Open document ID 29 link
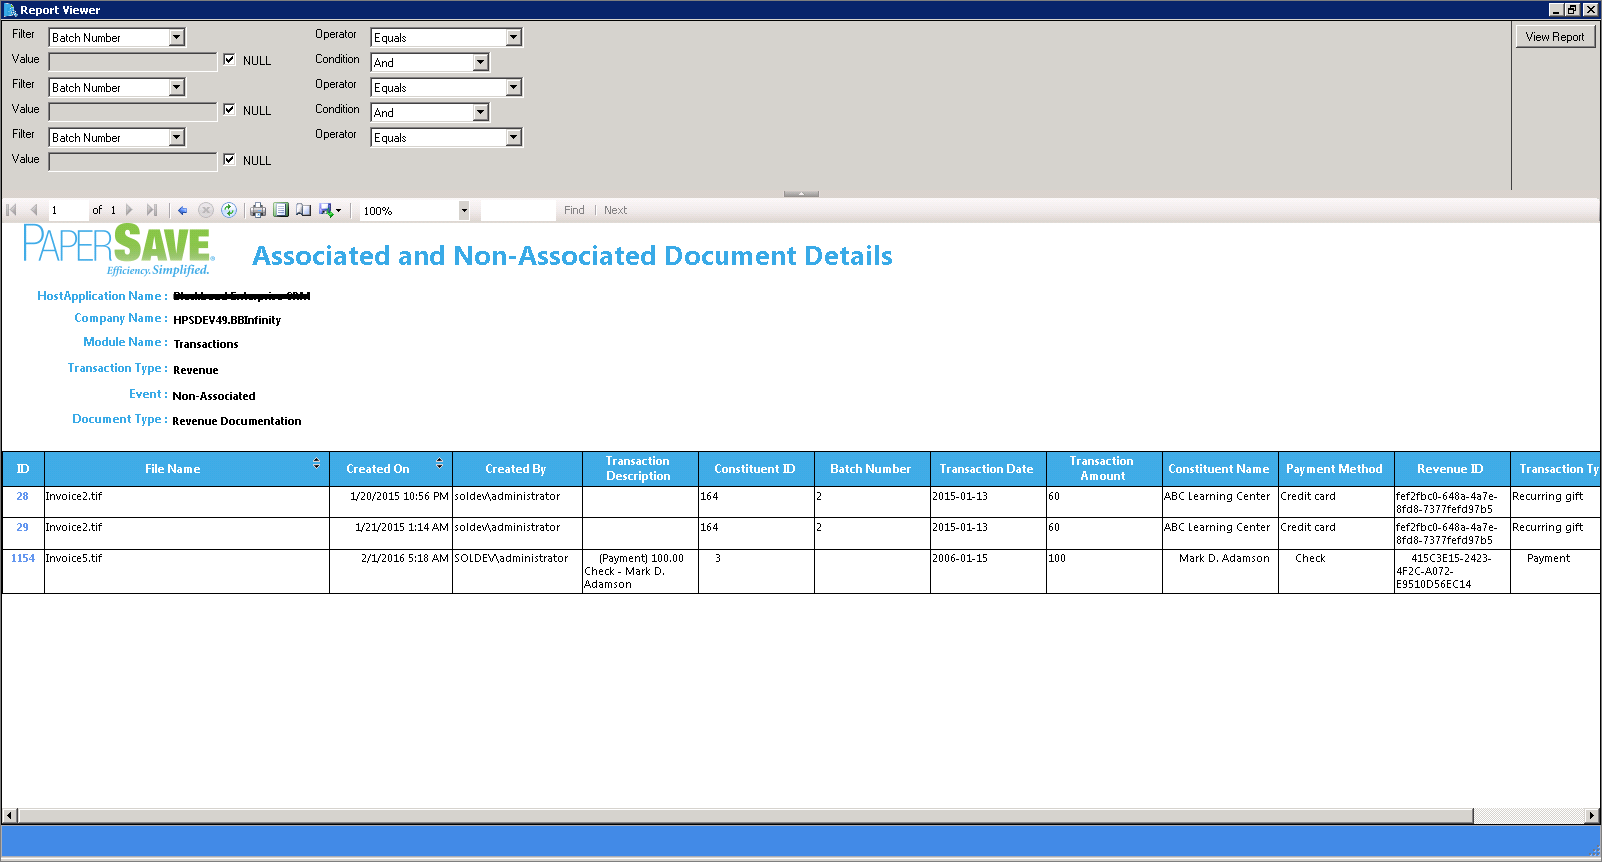This screenshot has width=1602, height=862. point(22,527)
